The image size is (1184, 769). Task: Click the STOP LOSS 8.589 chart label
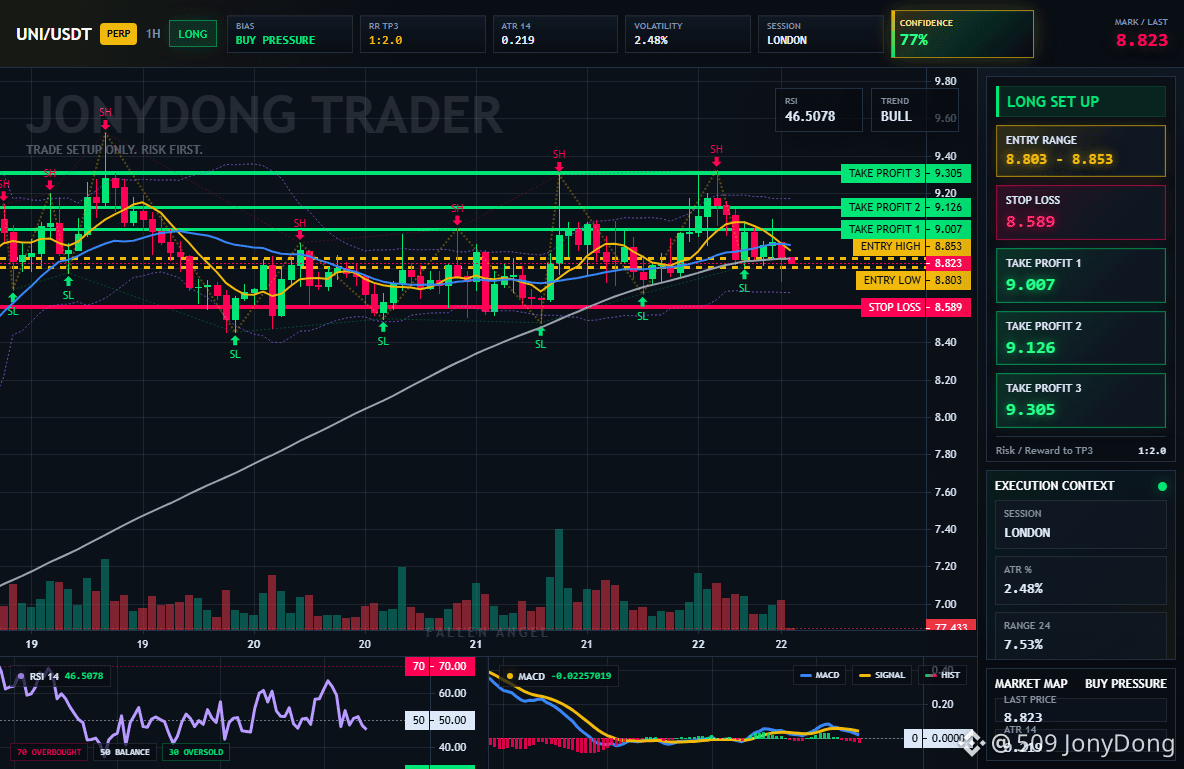pyautogui.click(x=916, y=307)
